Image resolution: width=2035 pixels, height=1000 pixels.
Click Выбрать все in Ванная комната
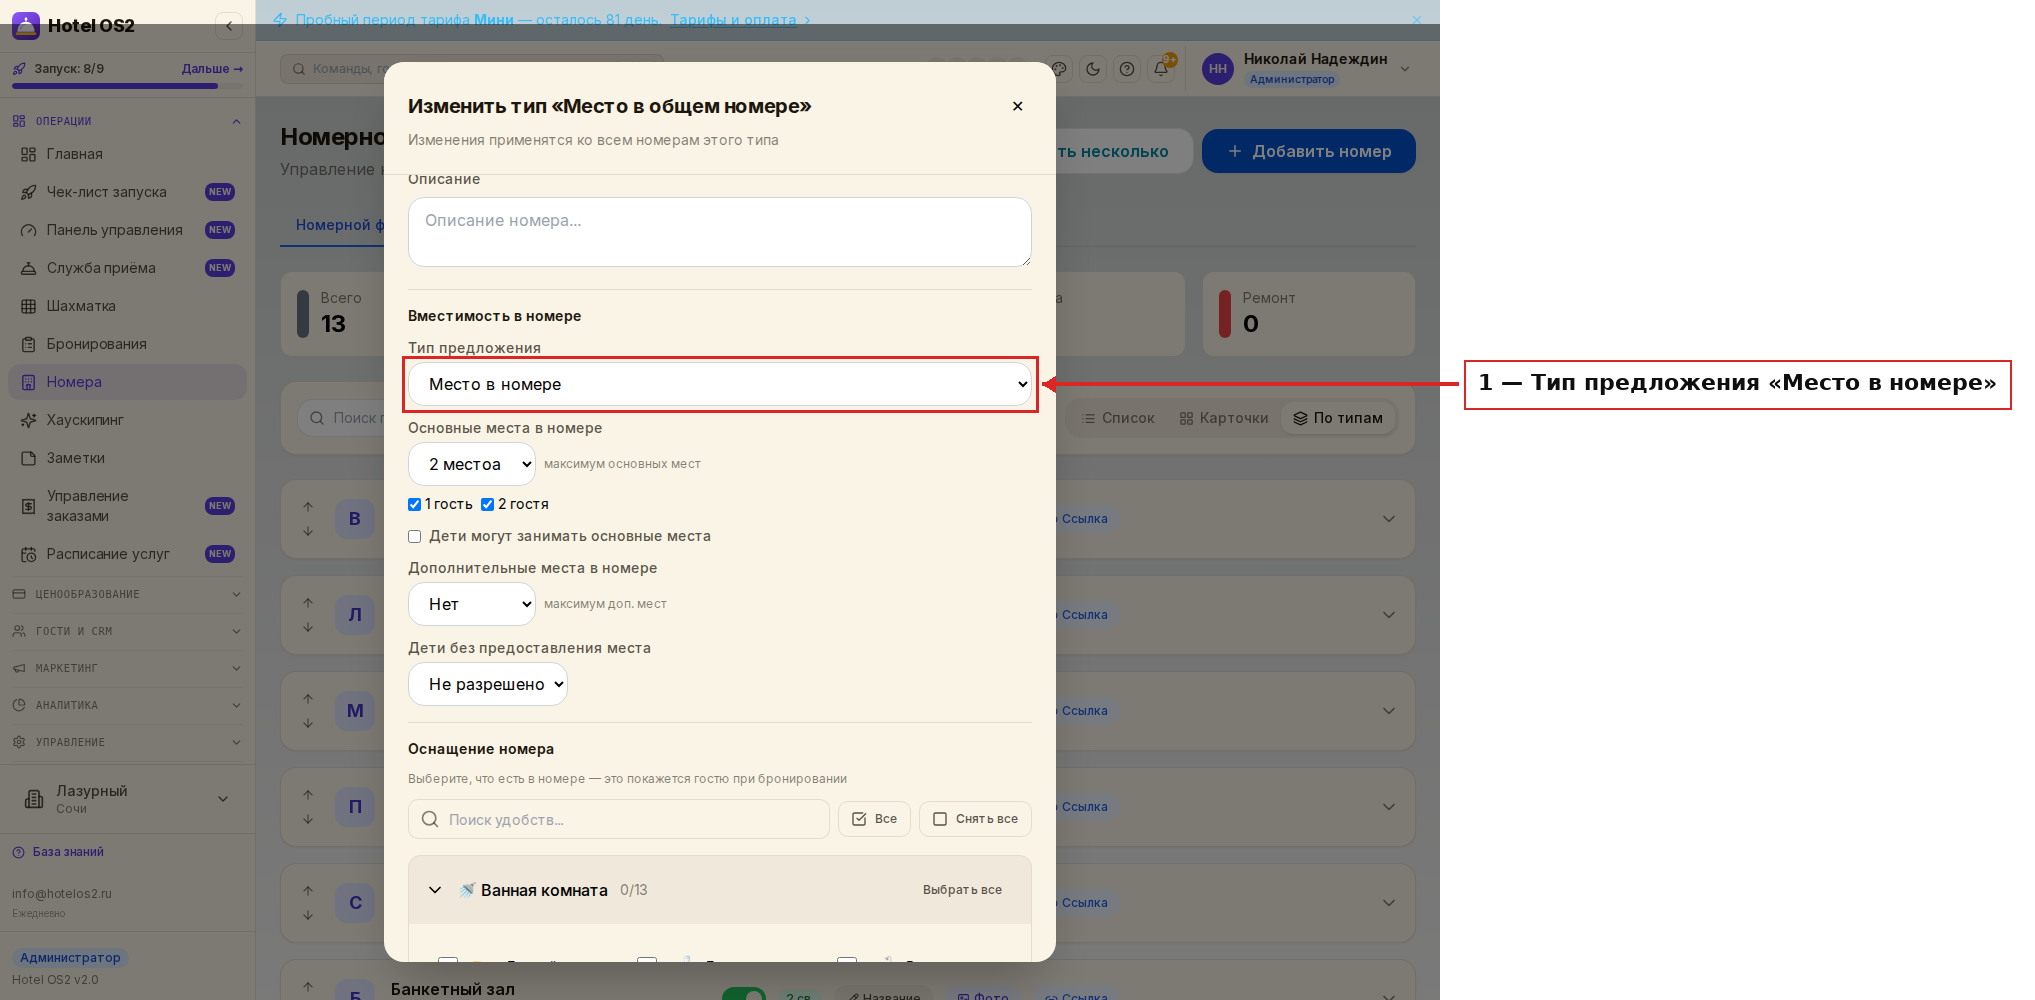(x=962, y=890)
